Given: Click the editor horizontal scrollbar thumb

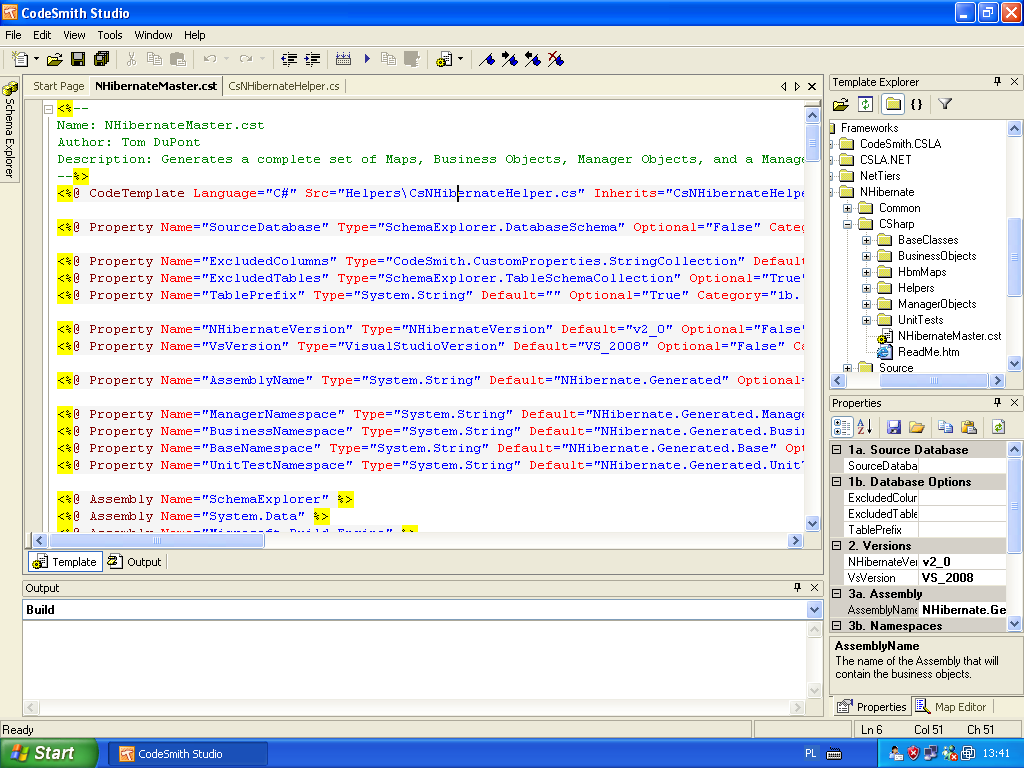Looking at the screenshot, I should click(x=157, y=540).
